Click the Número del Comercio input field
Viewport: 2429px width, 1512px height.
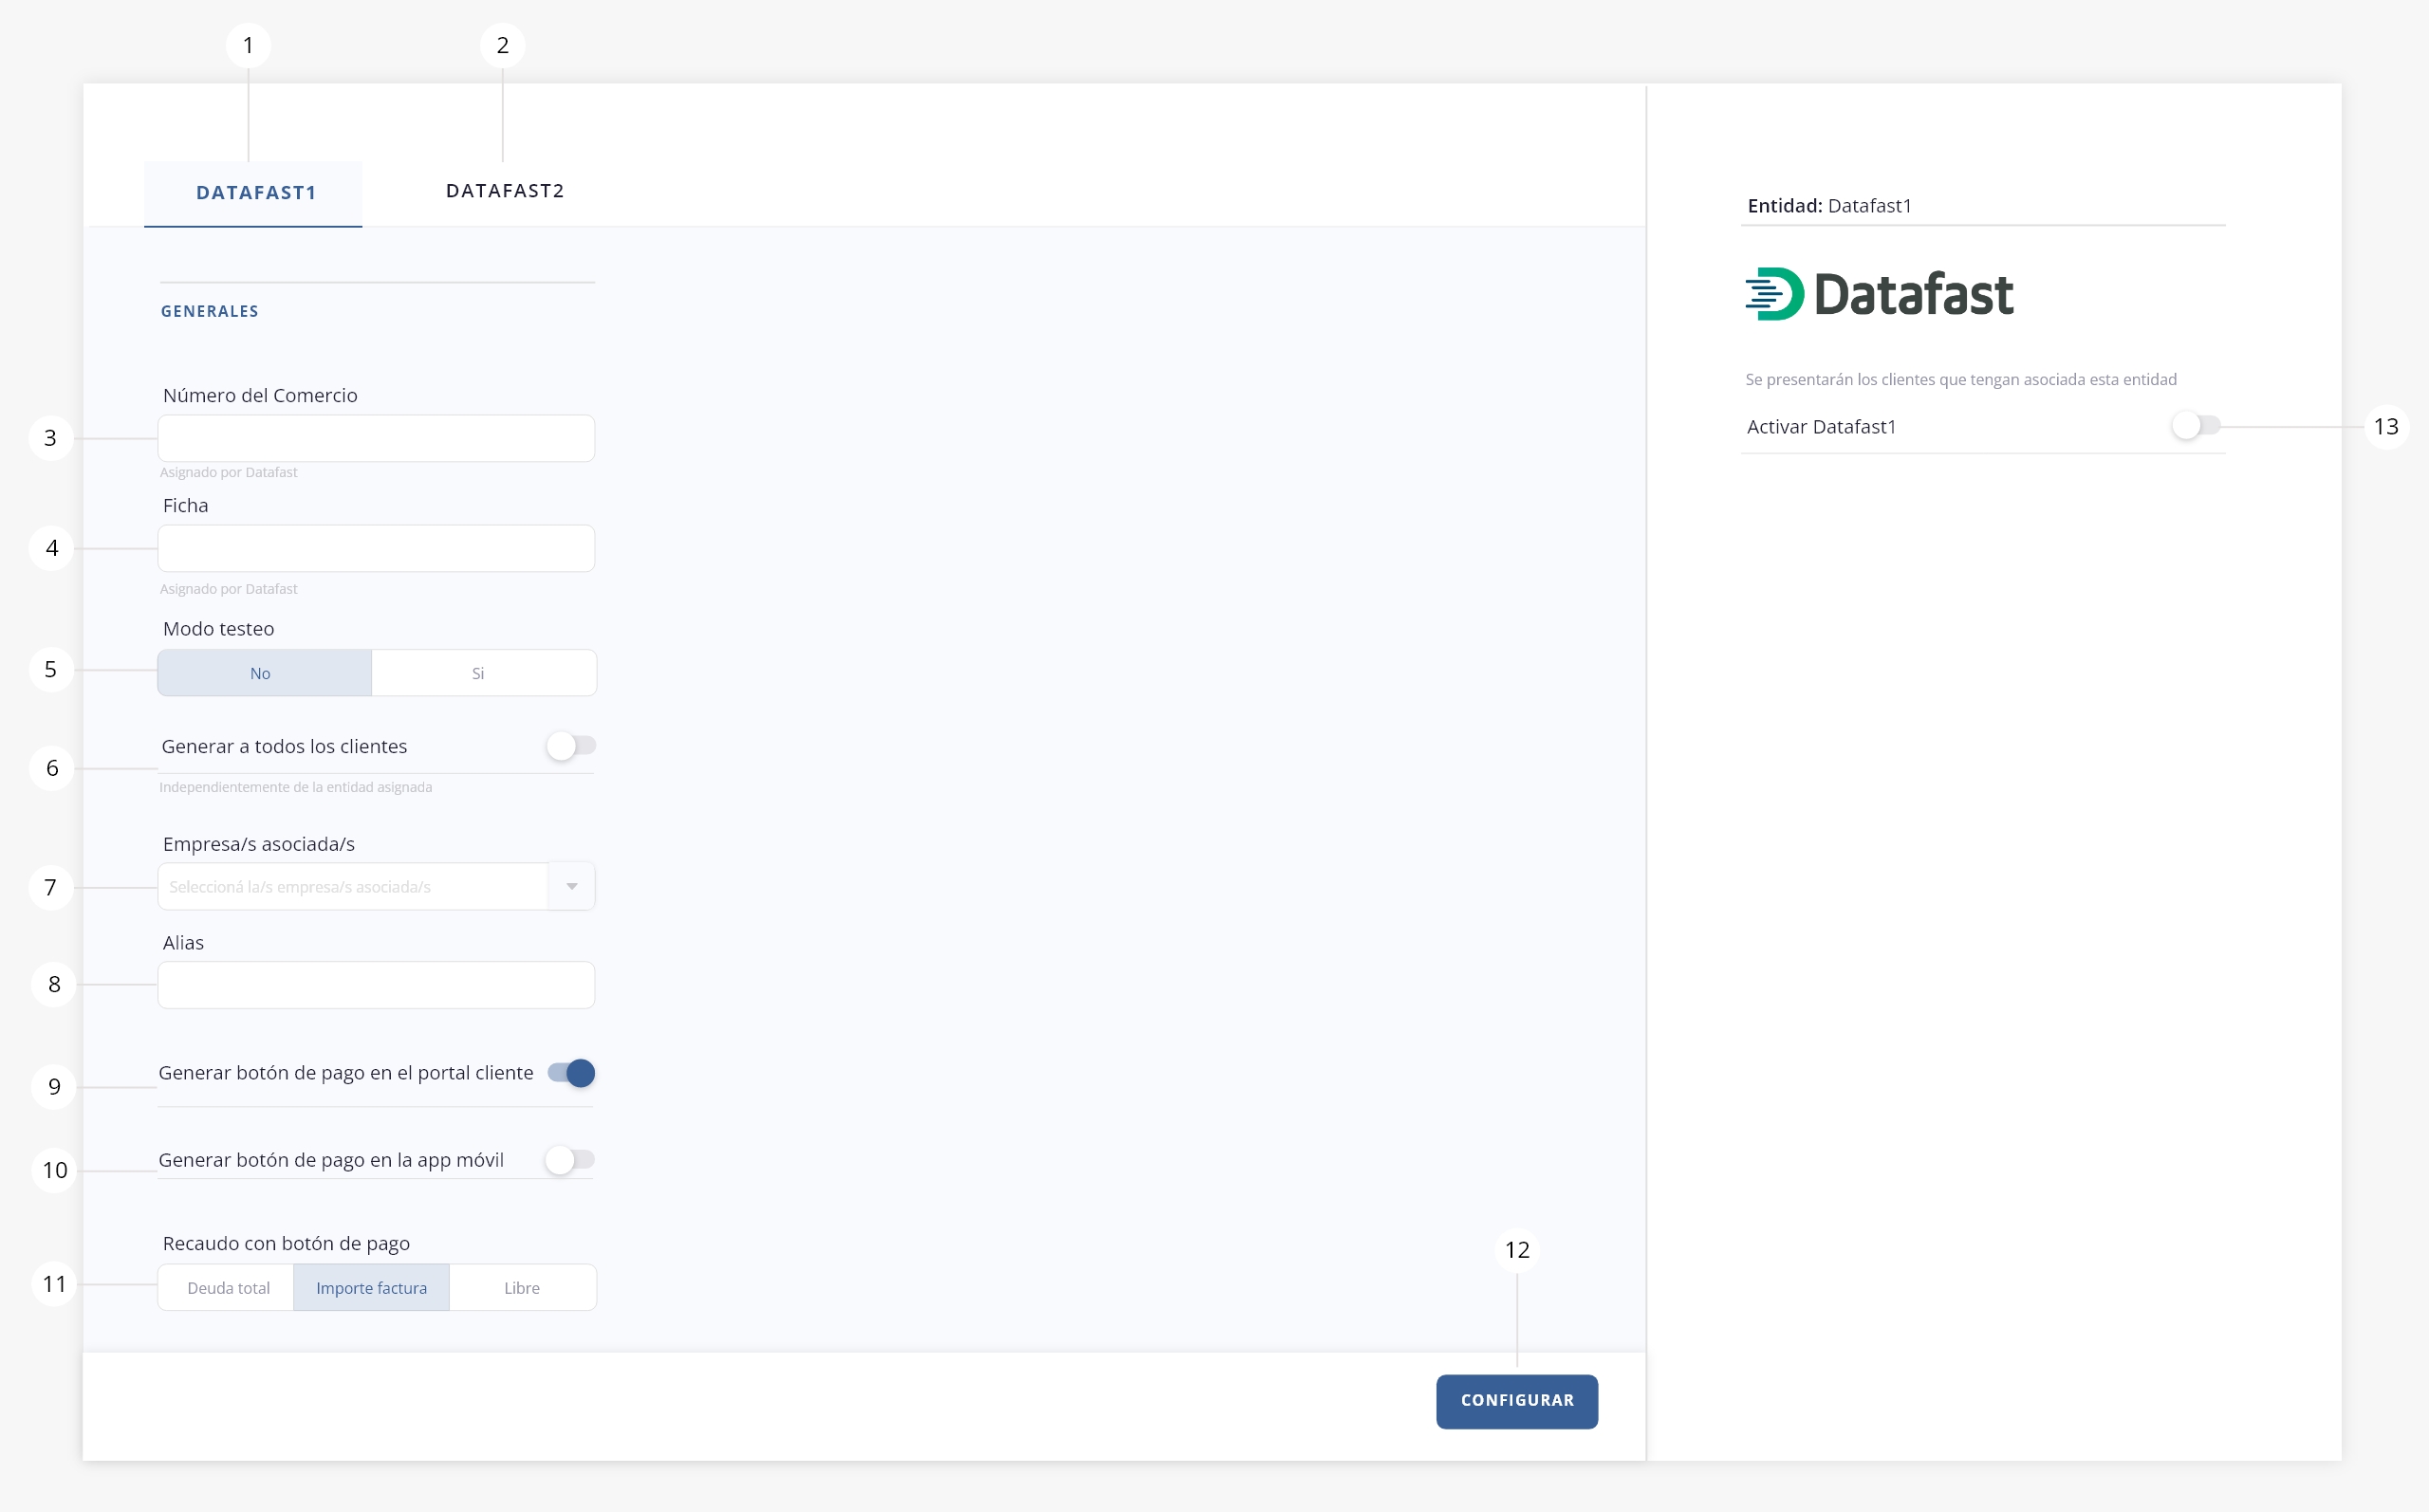click(x=376, y=438)
